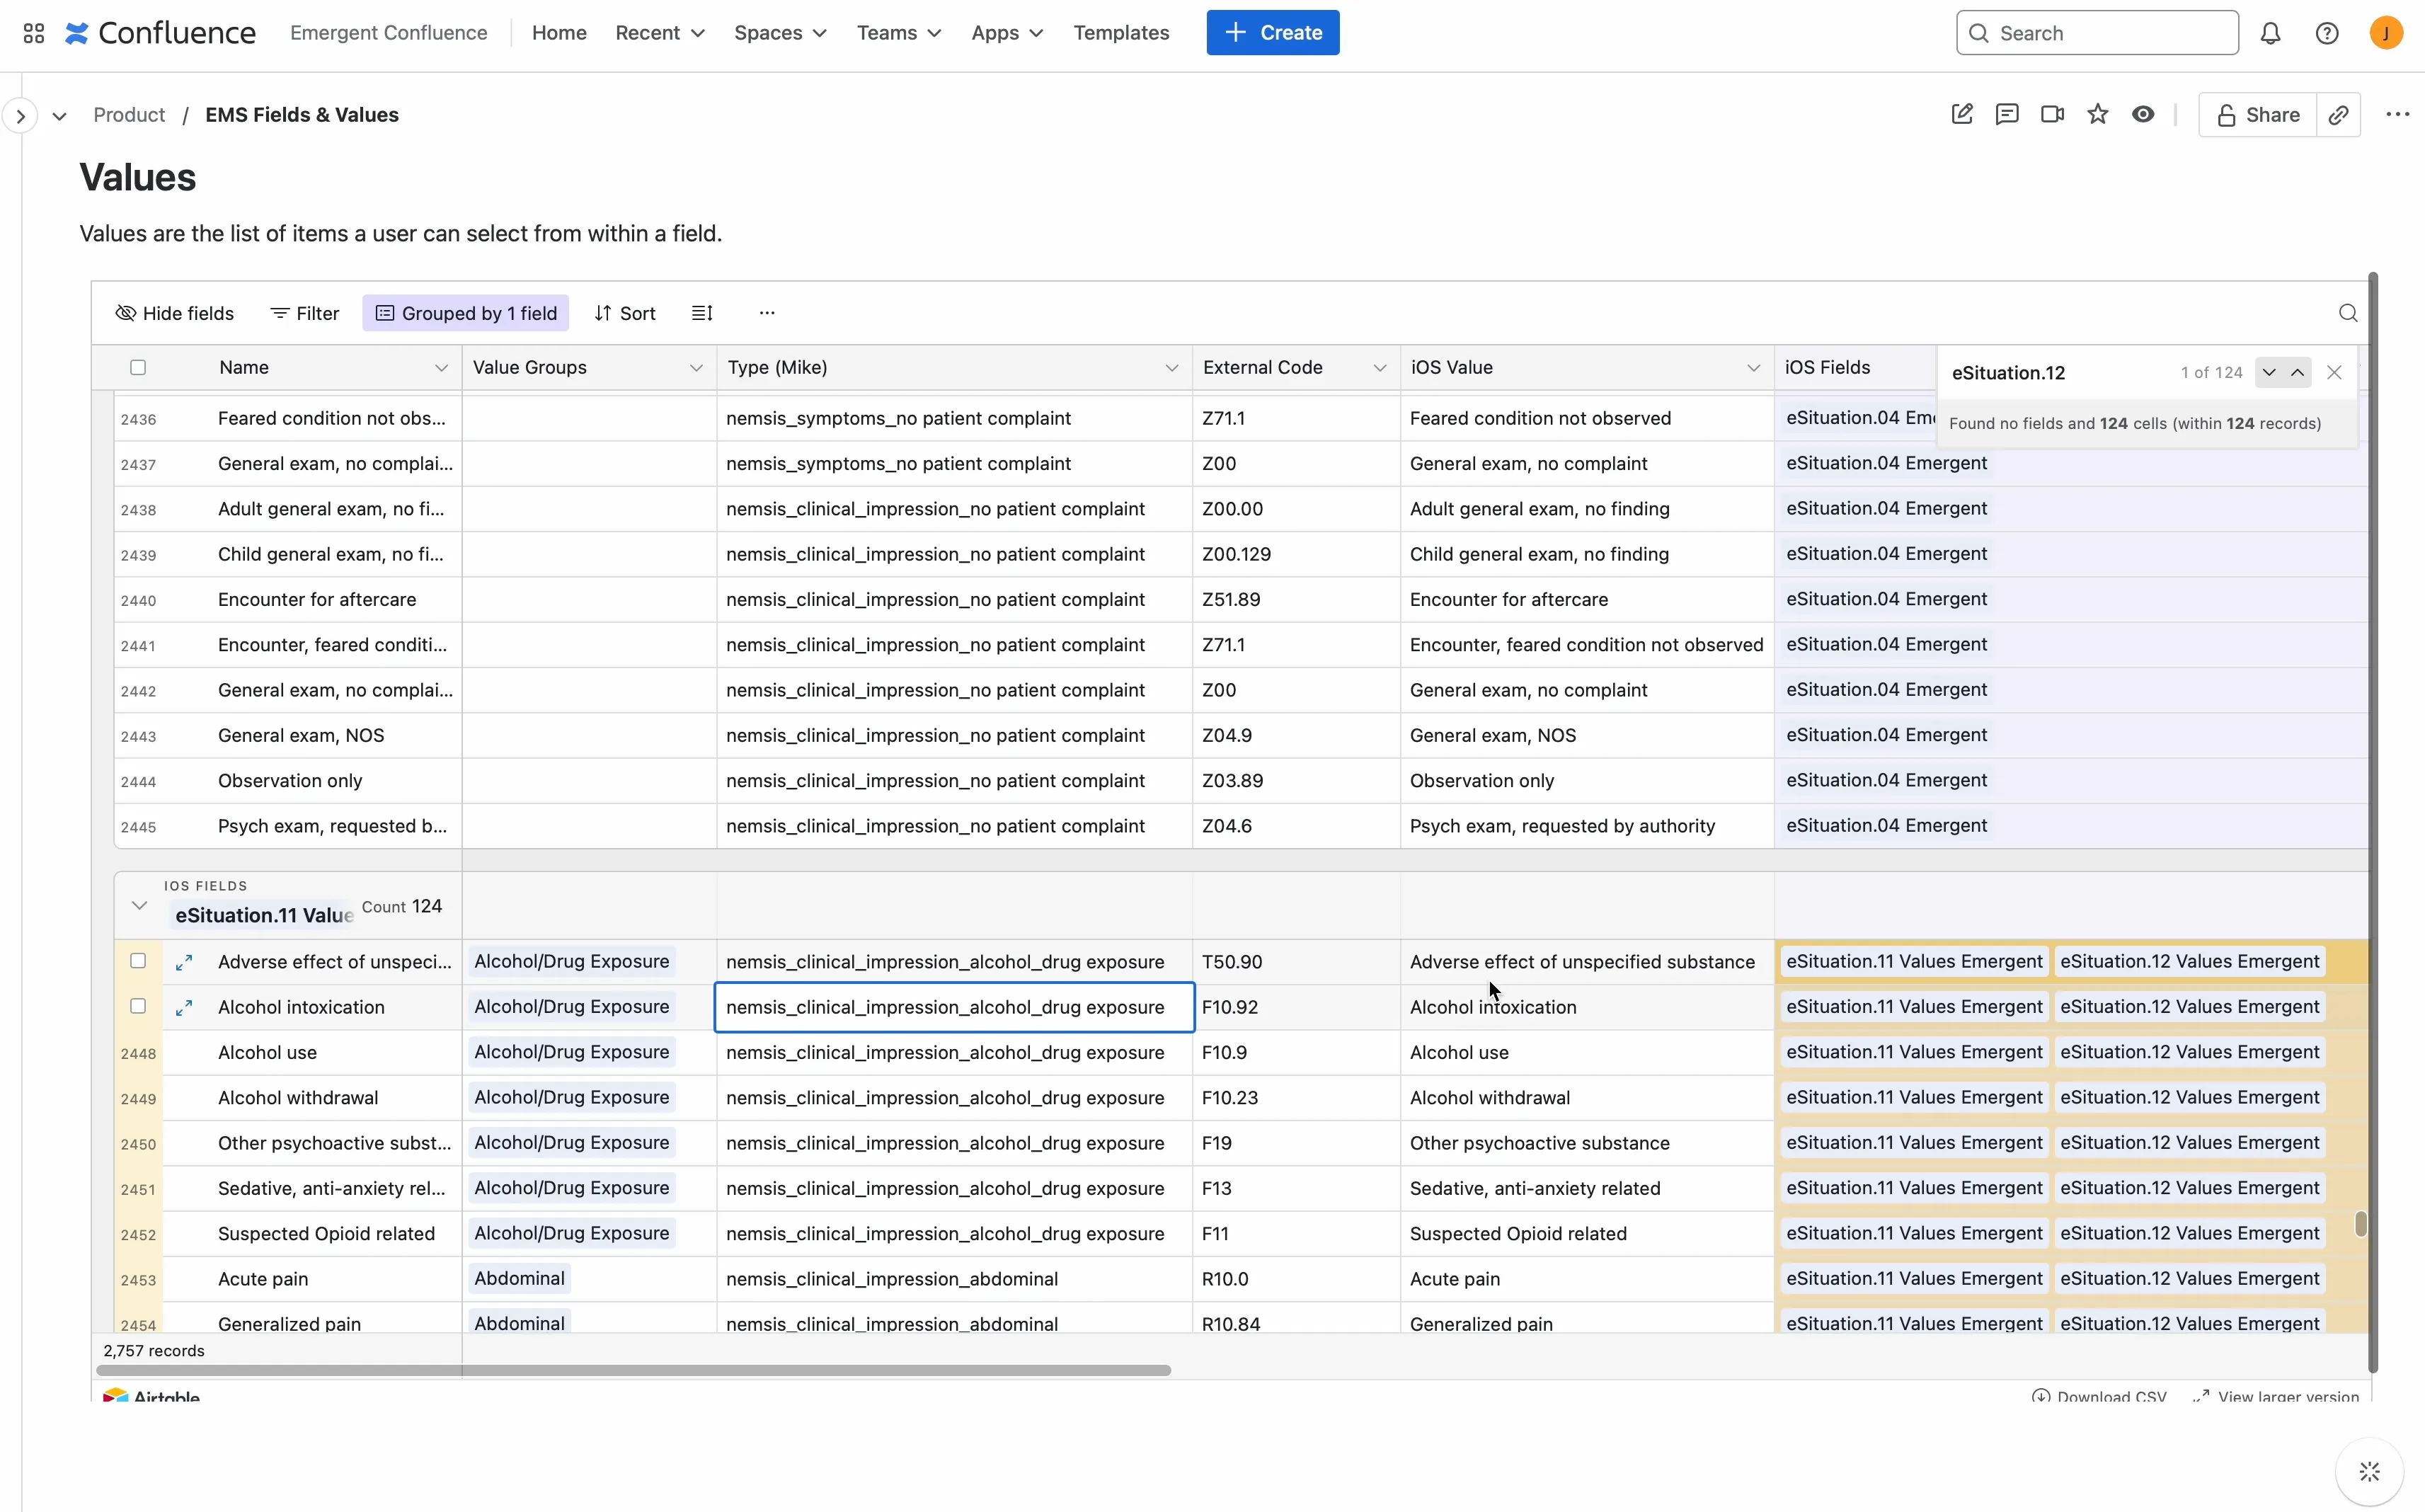This screenshot has width=2425, height=1512.
Task: Open the notifications bell
Action: [x=2270, y=33]
